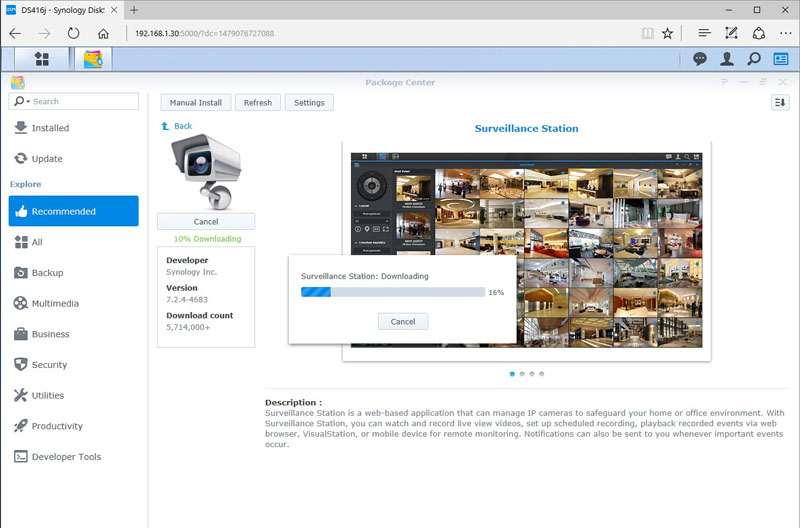
Task: Close the DS416j browser tab
Action: (x=114, y=10)
